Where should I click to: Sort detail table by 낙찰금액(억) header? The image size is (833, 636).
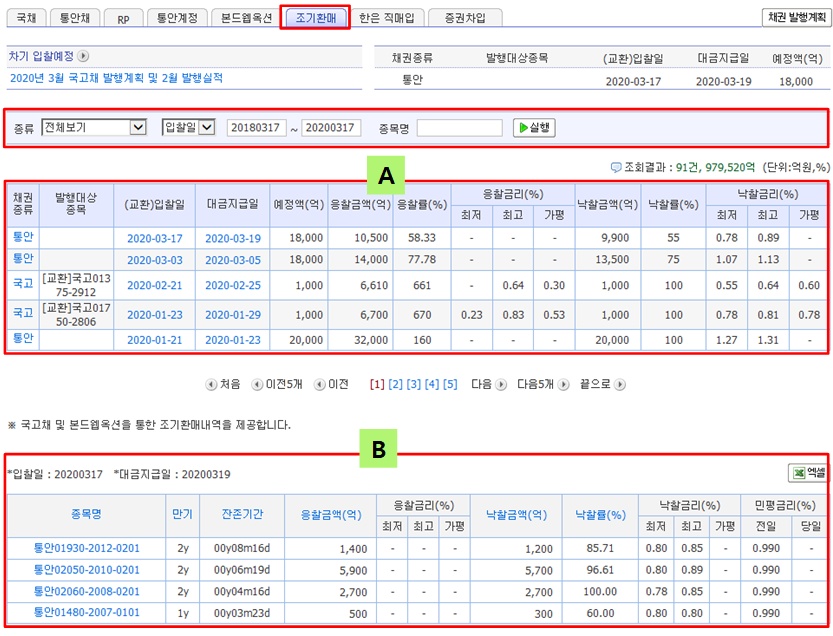516,515
